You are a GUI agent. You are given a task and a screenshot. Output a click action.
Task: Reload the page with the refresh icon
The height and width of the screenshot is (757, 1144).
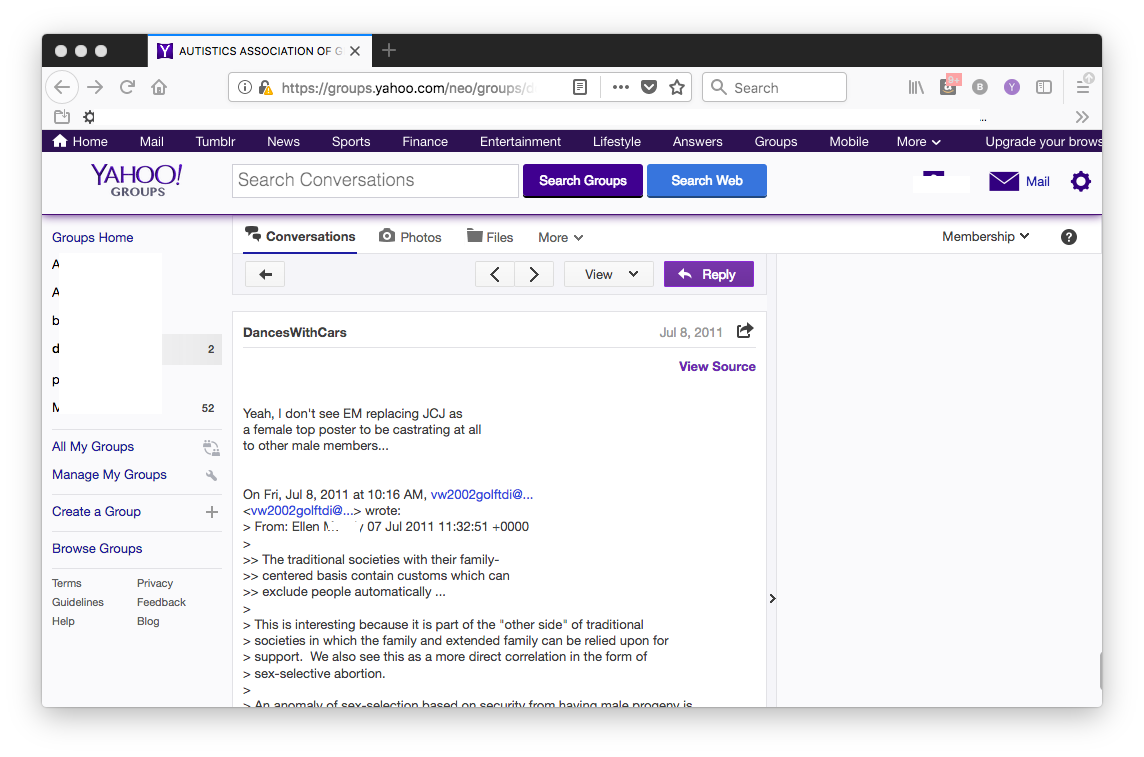[127, 88]
